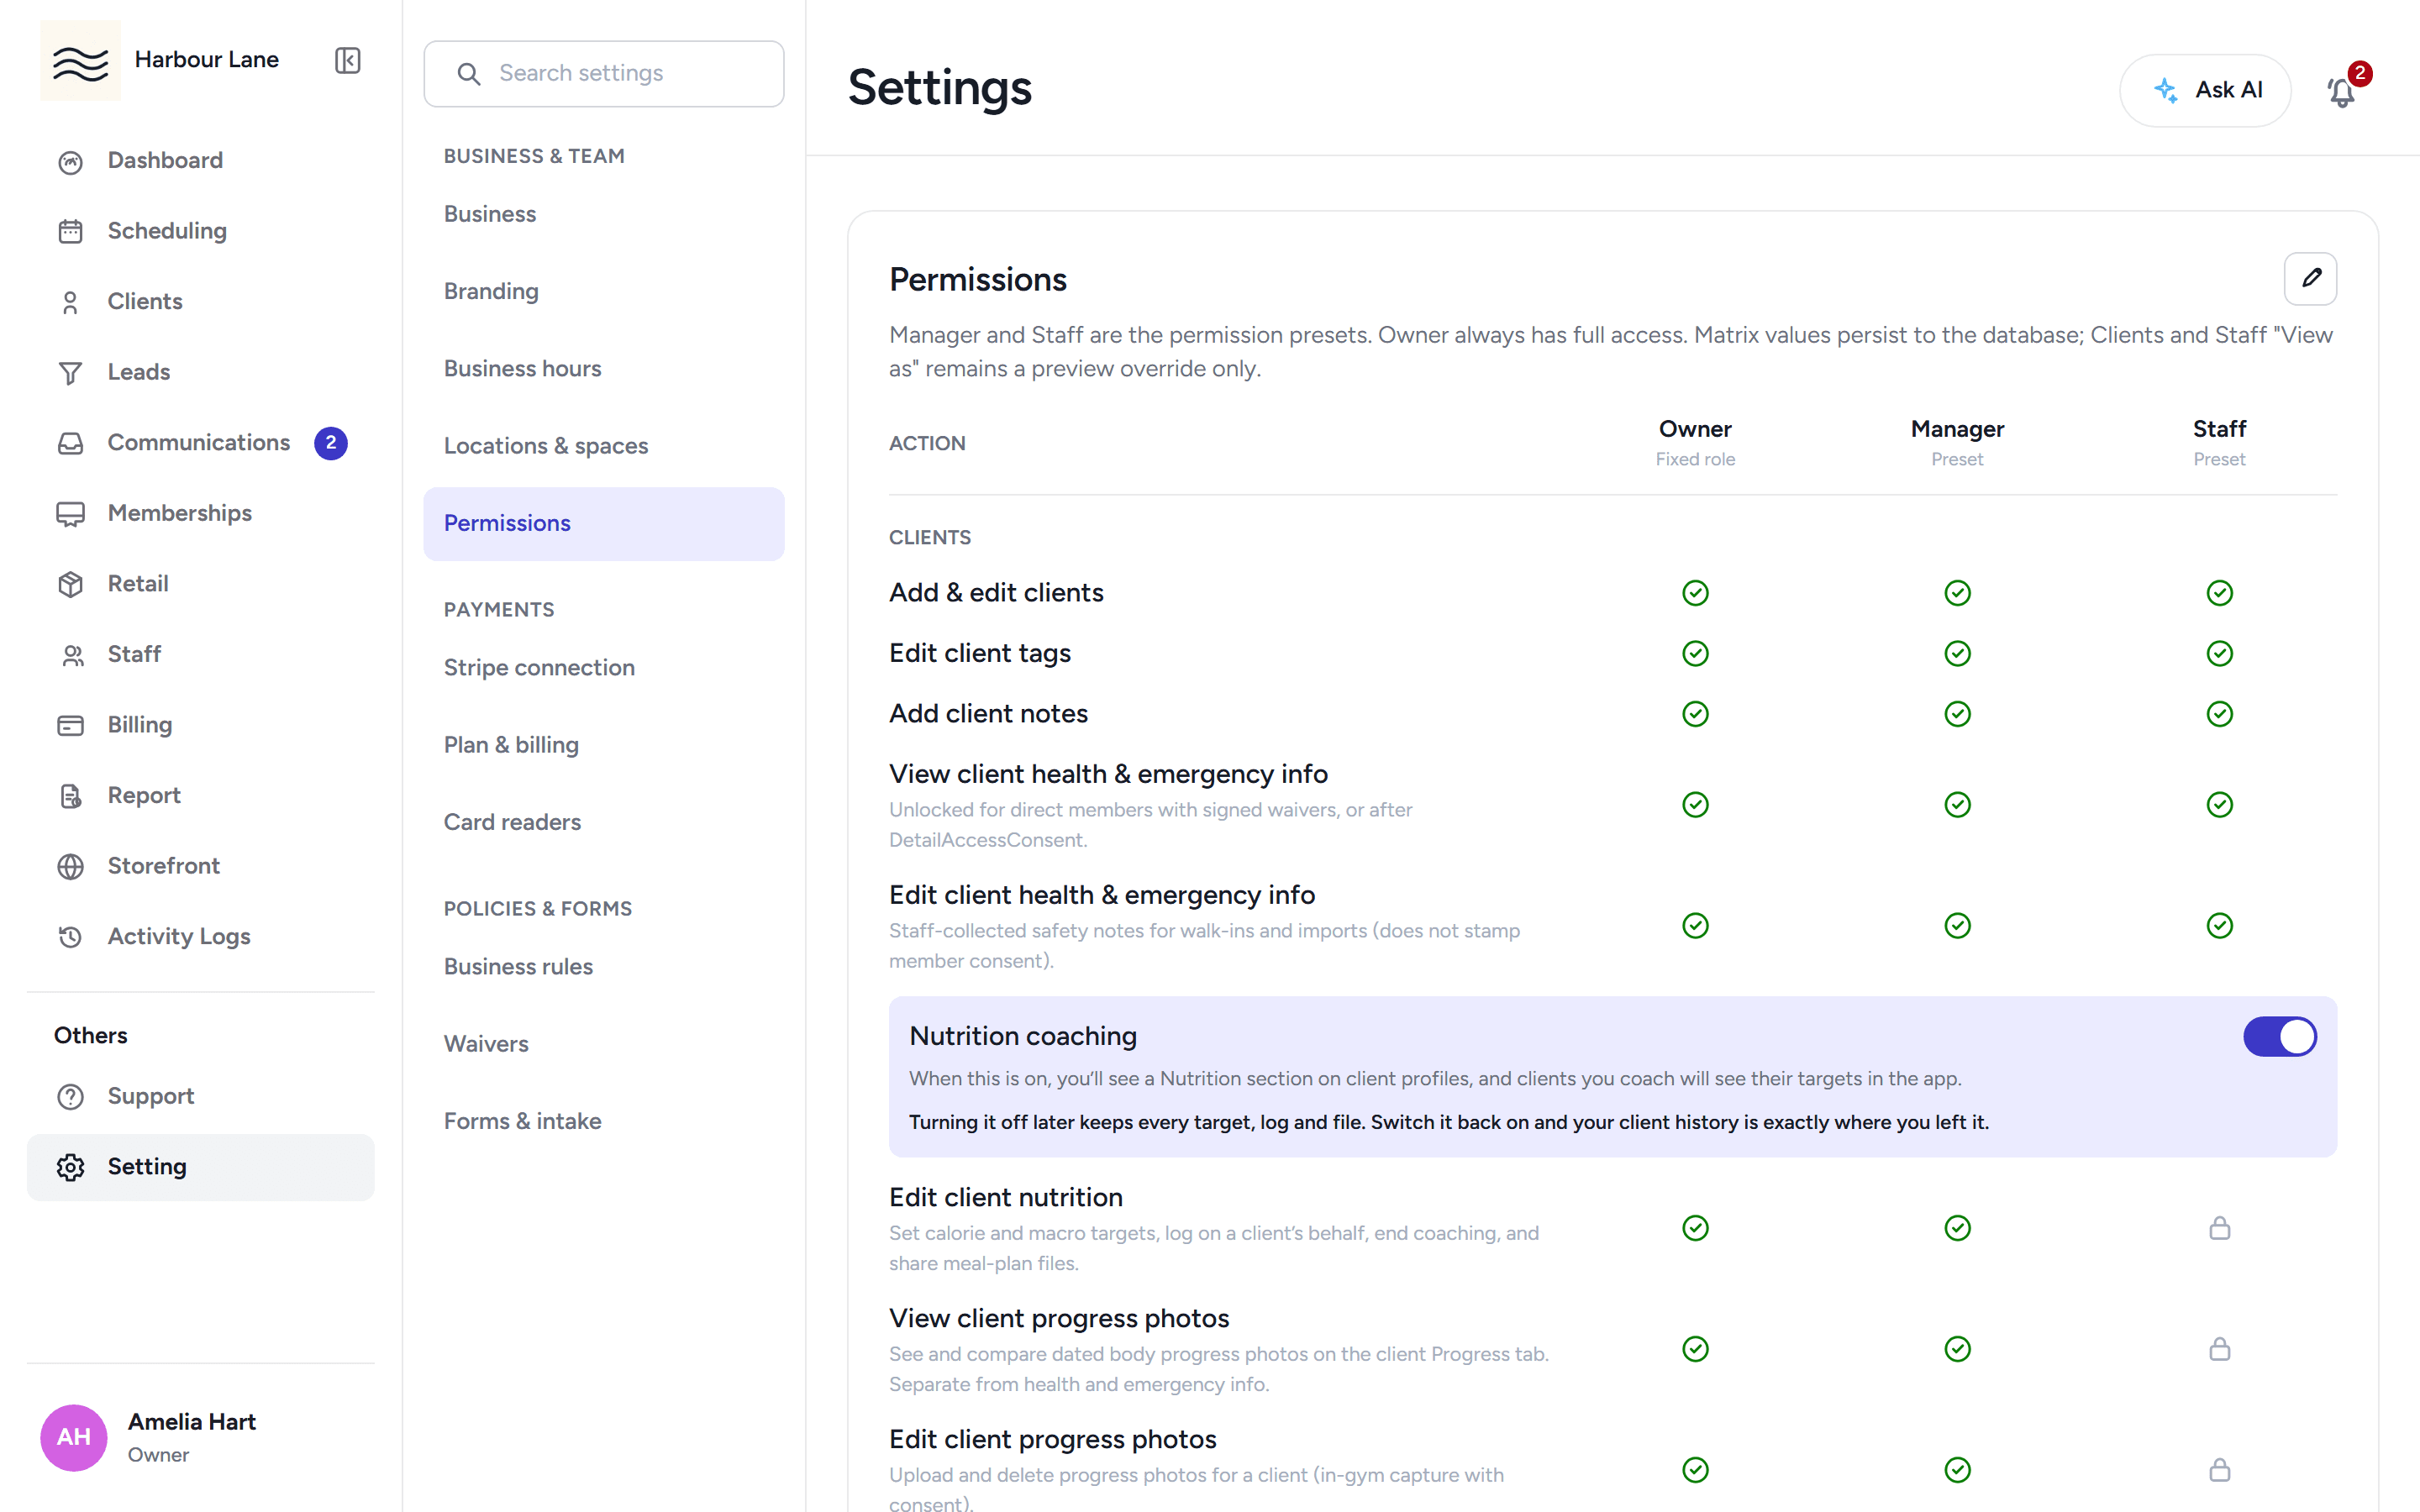Open Card readers settings

[x=603, y=822]
